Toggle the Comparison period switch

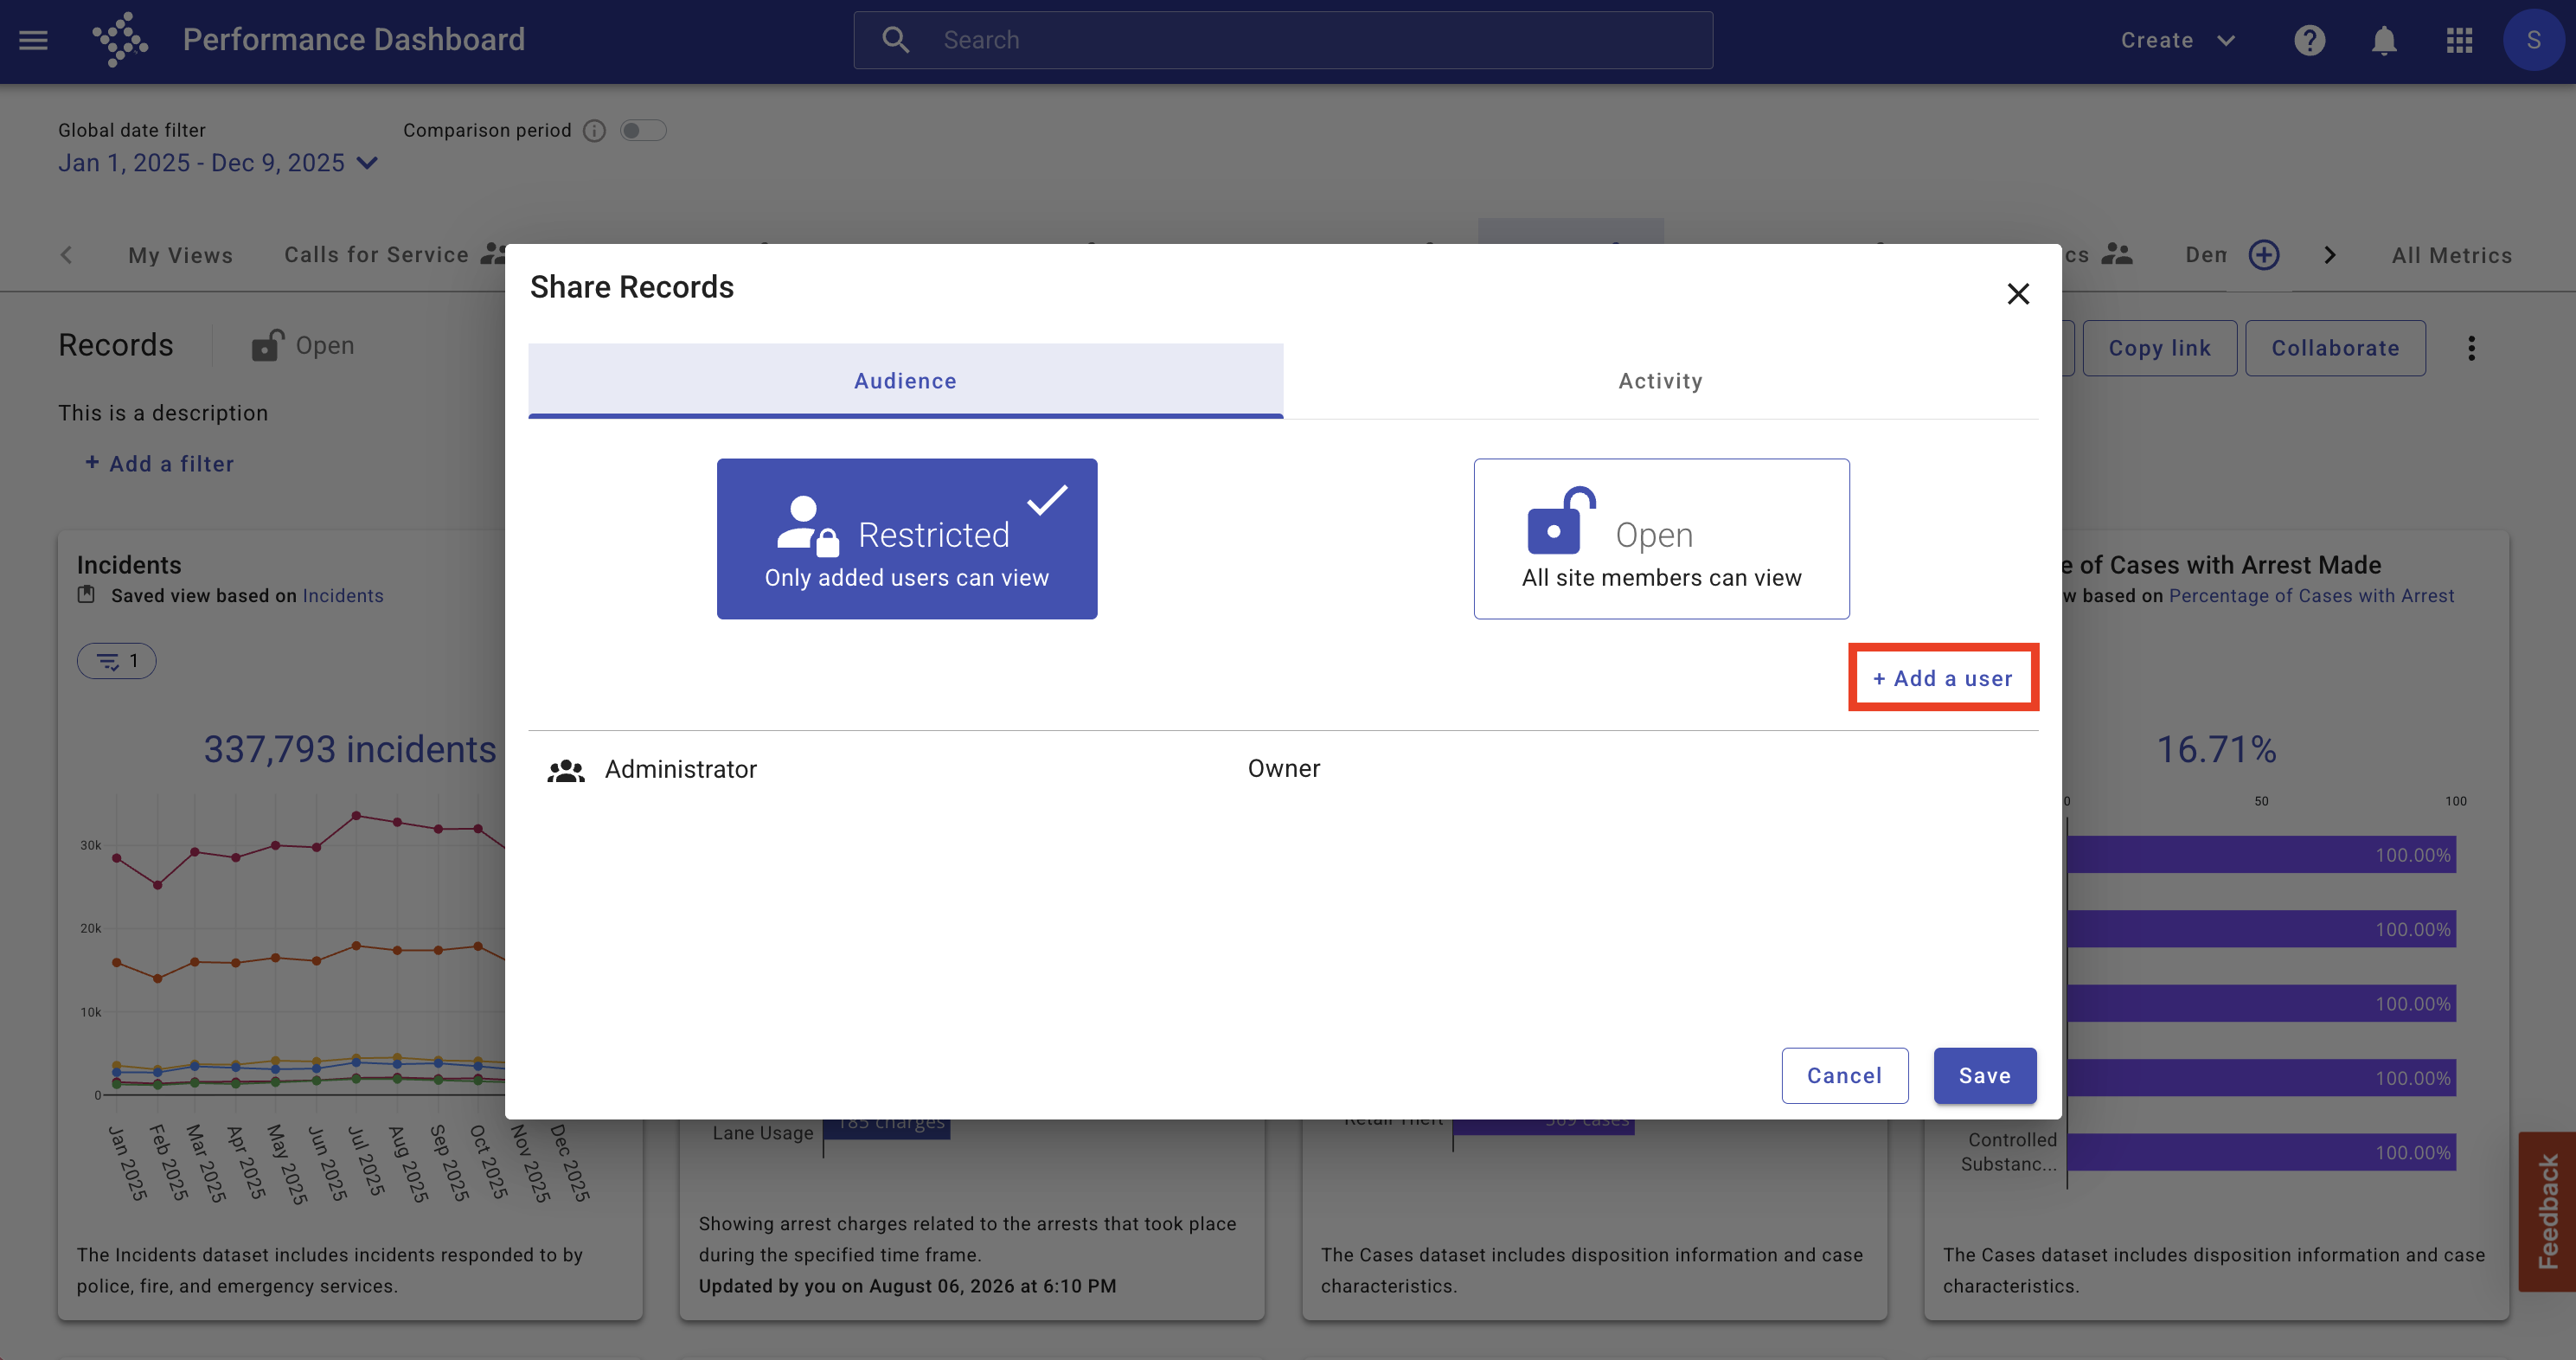(x=643, y=131)
